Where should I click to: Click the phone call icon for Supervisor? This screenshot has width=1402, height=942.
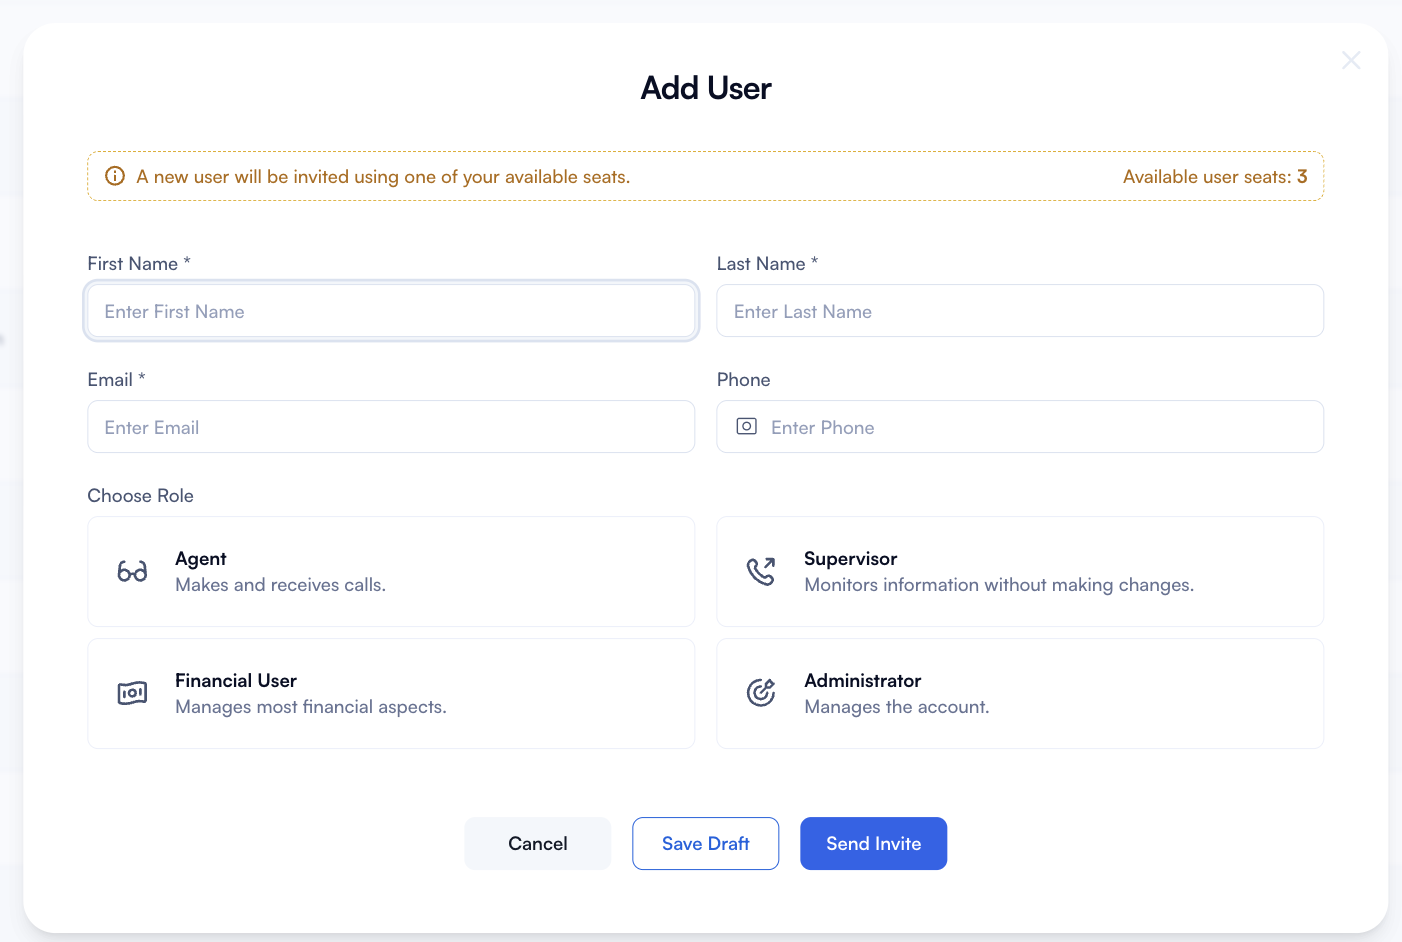(x=761, y=571)
